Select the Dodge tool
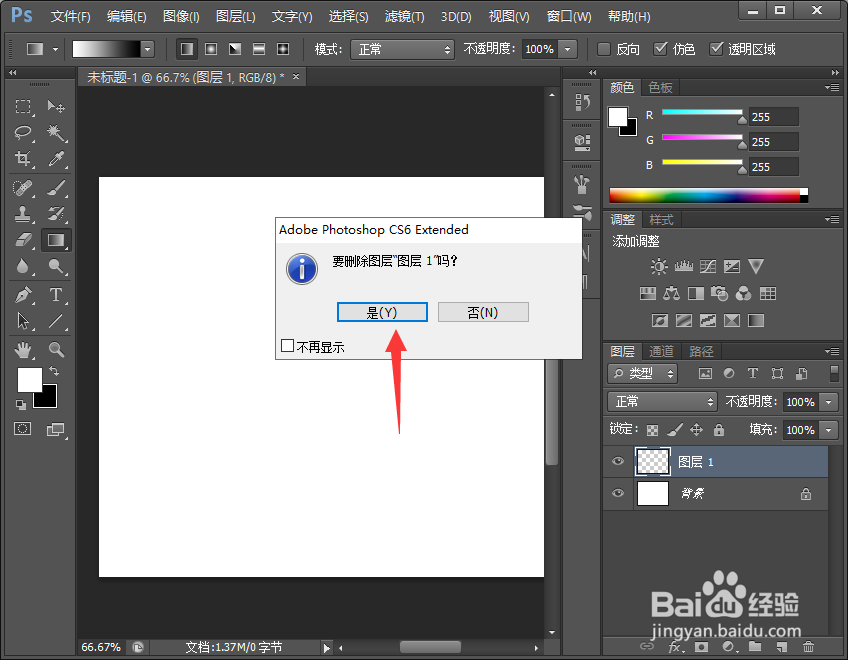Screen dimensions: 848x660 (x=56, y=266)
